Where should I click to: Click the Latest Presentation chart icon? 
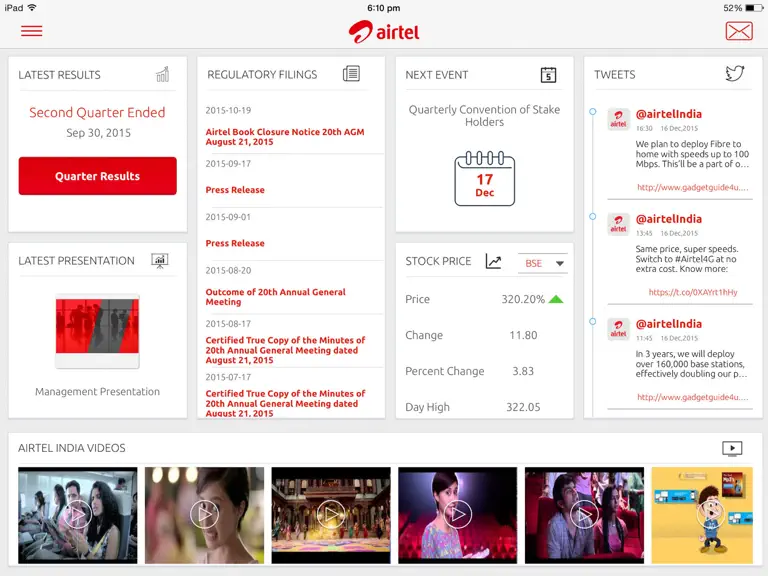(160, 261)
